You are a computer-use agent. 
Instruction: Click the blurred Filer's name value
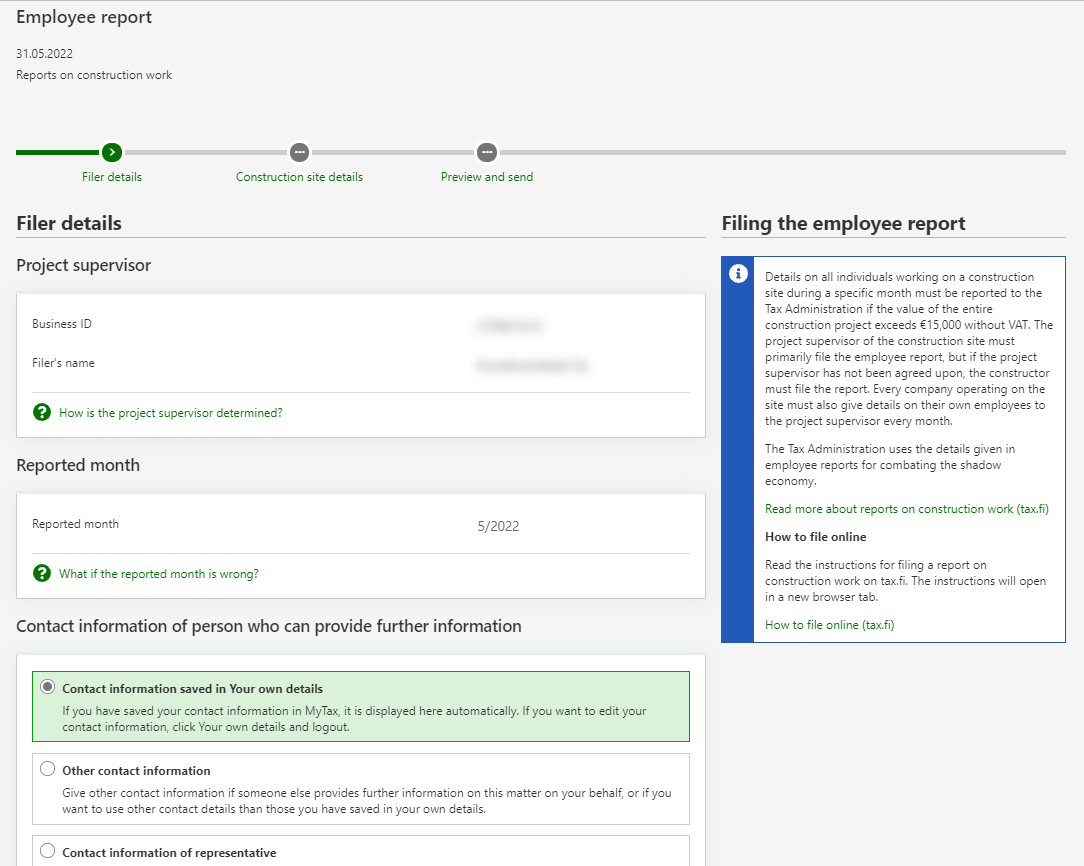click(532, 366)
